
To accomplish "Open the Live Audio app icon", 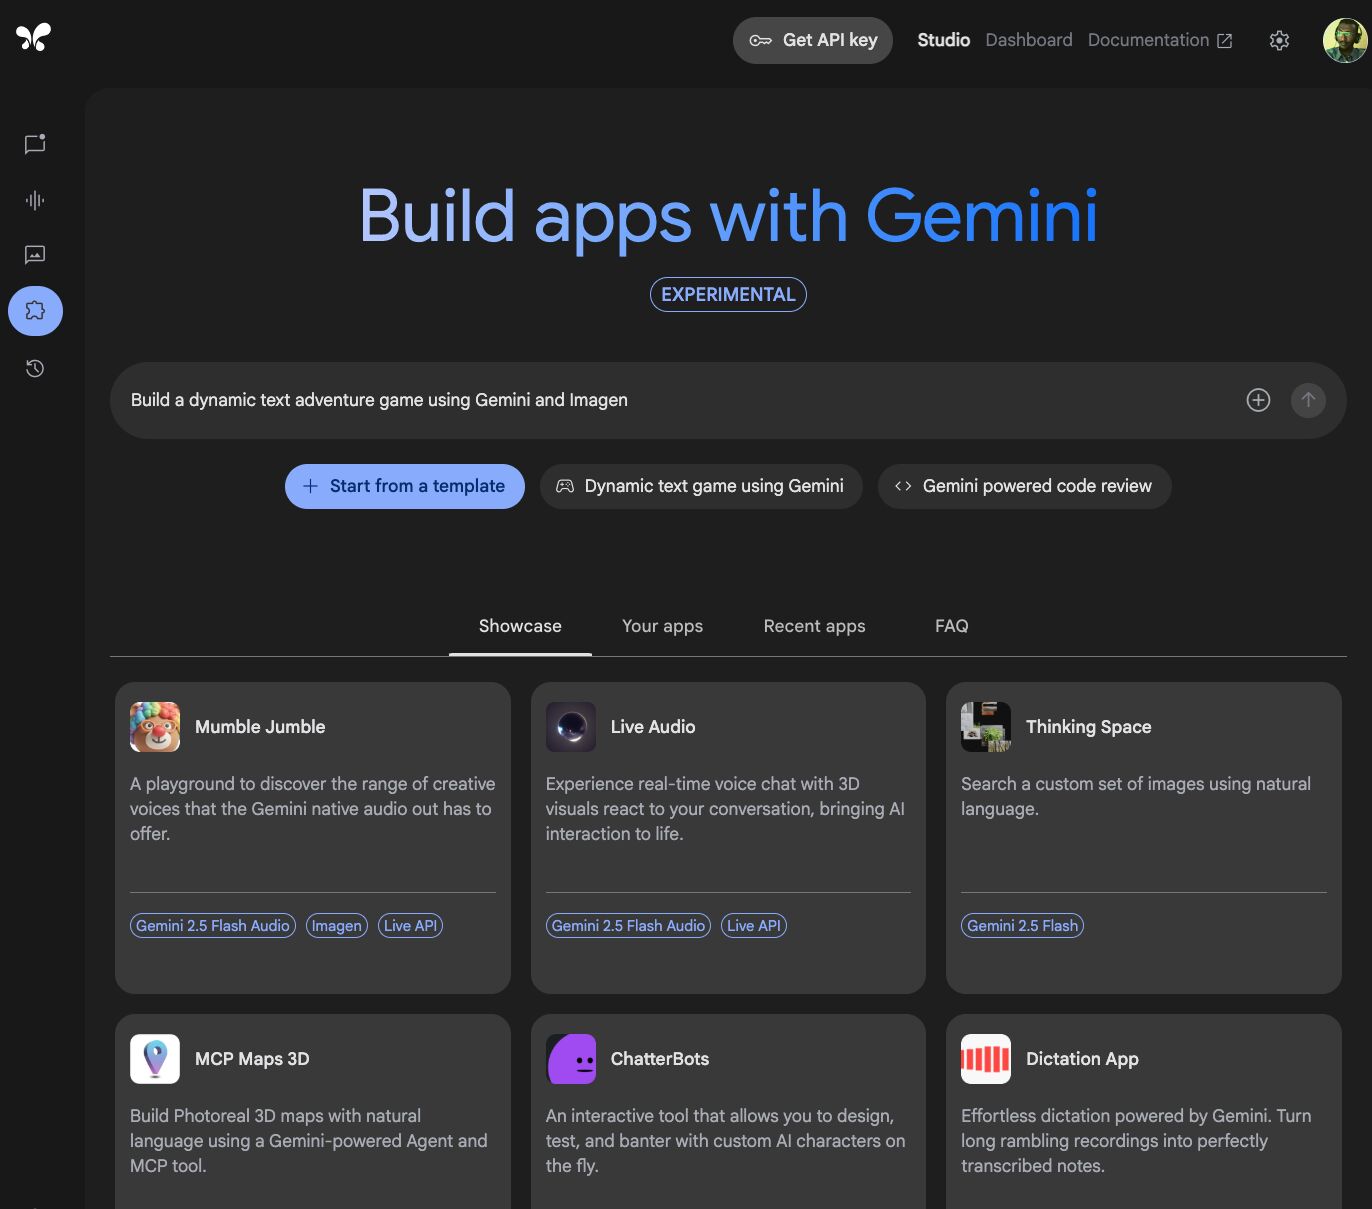I will coord(571,727).
